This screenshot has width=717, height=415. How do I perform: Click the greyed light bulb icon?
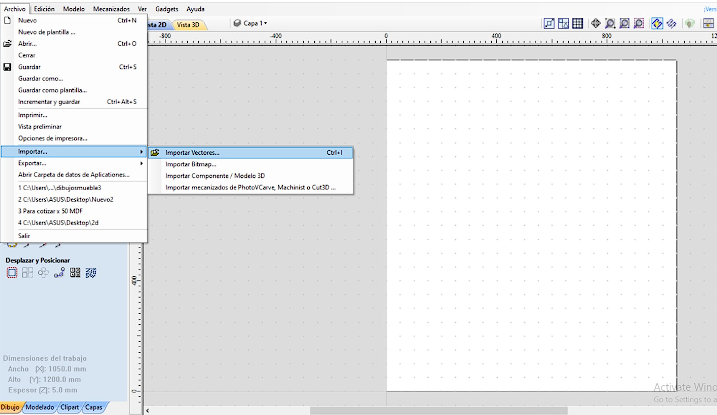coord(690,23)
